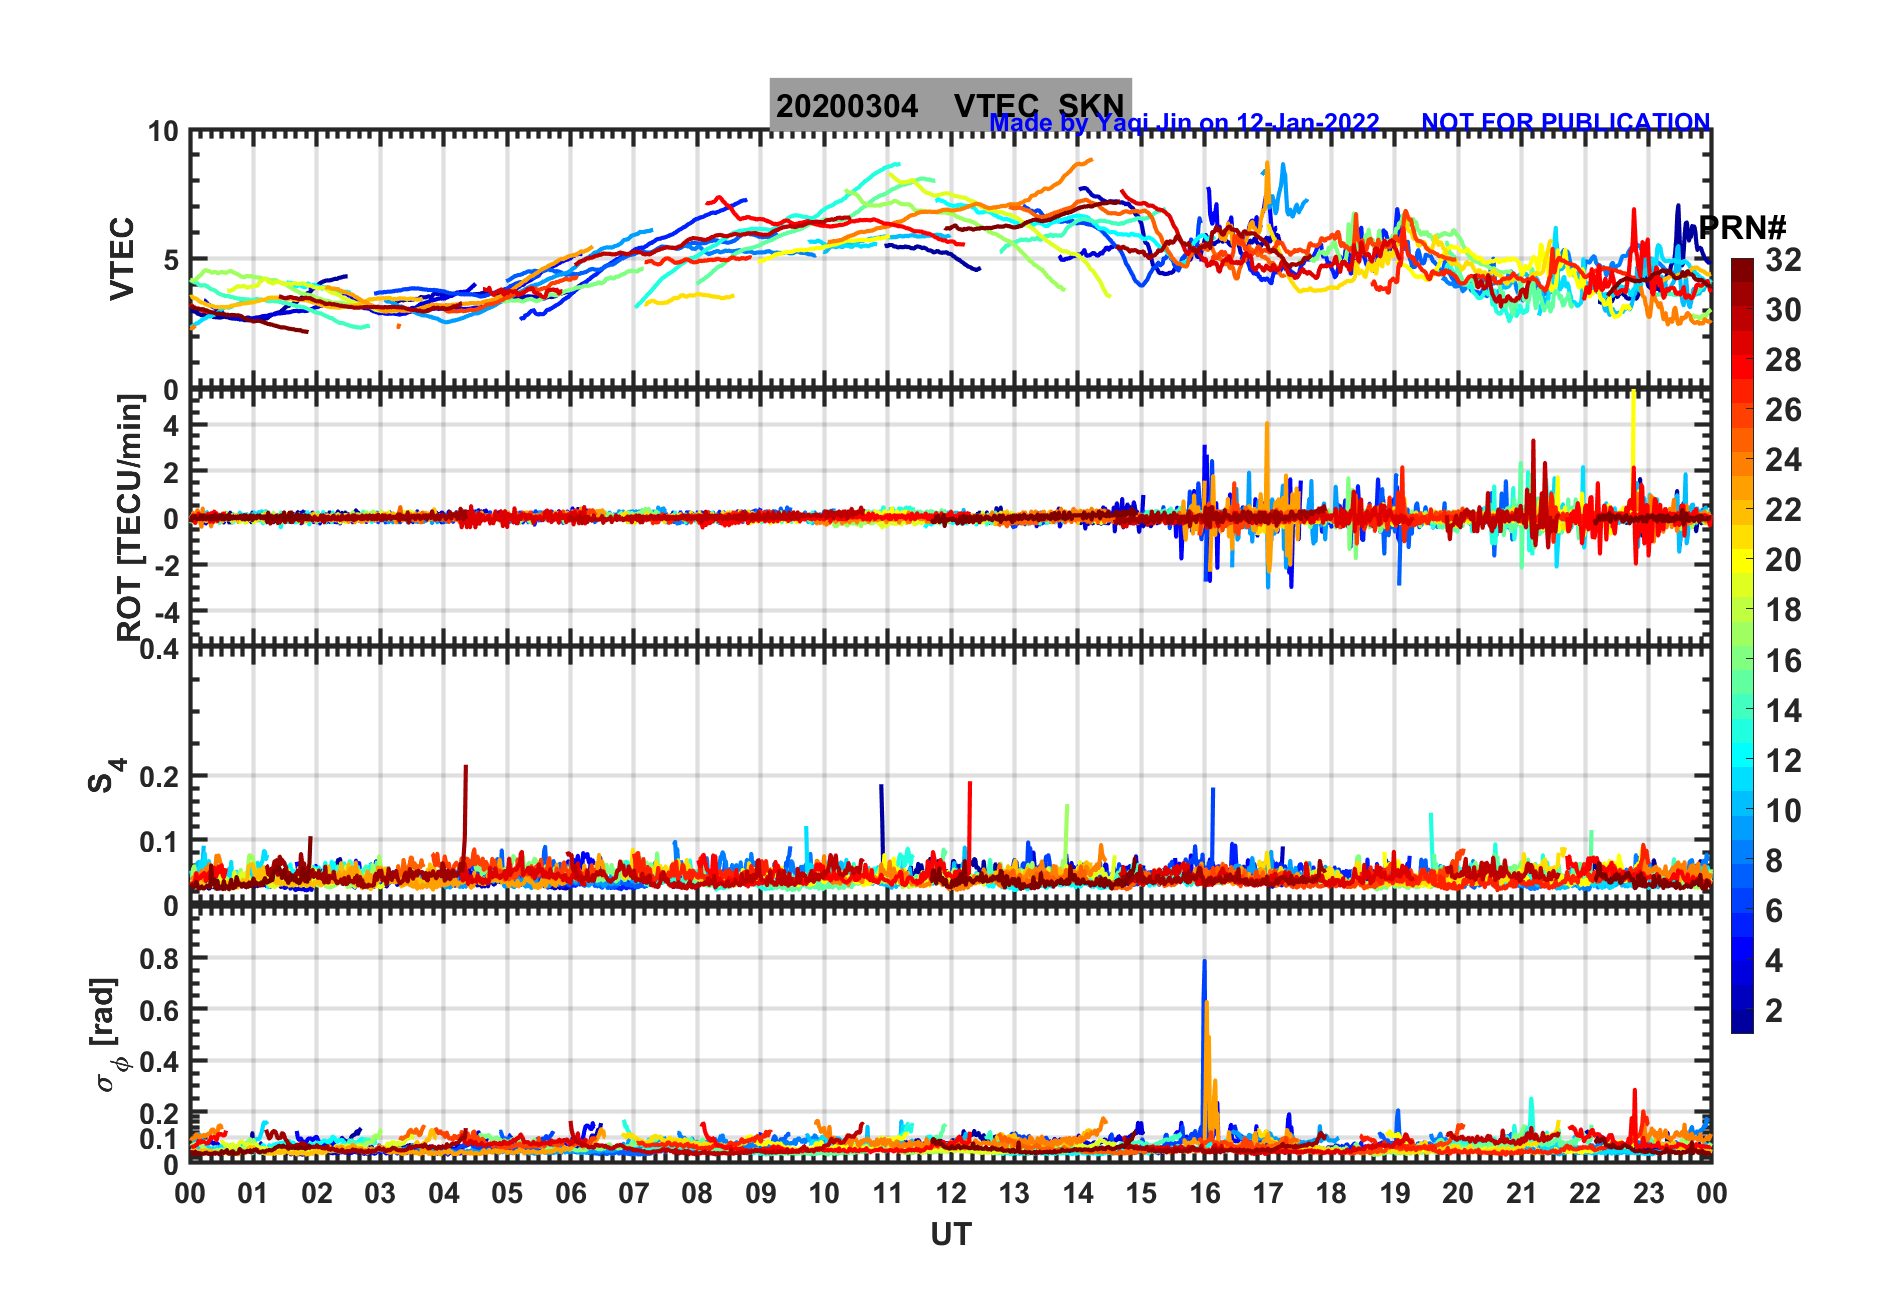Click x-axis tick label "07"
The image size is (1902, 1292).
click(x=634, y=1193)
